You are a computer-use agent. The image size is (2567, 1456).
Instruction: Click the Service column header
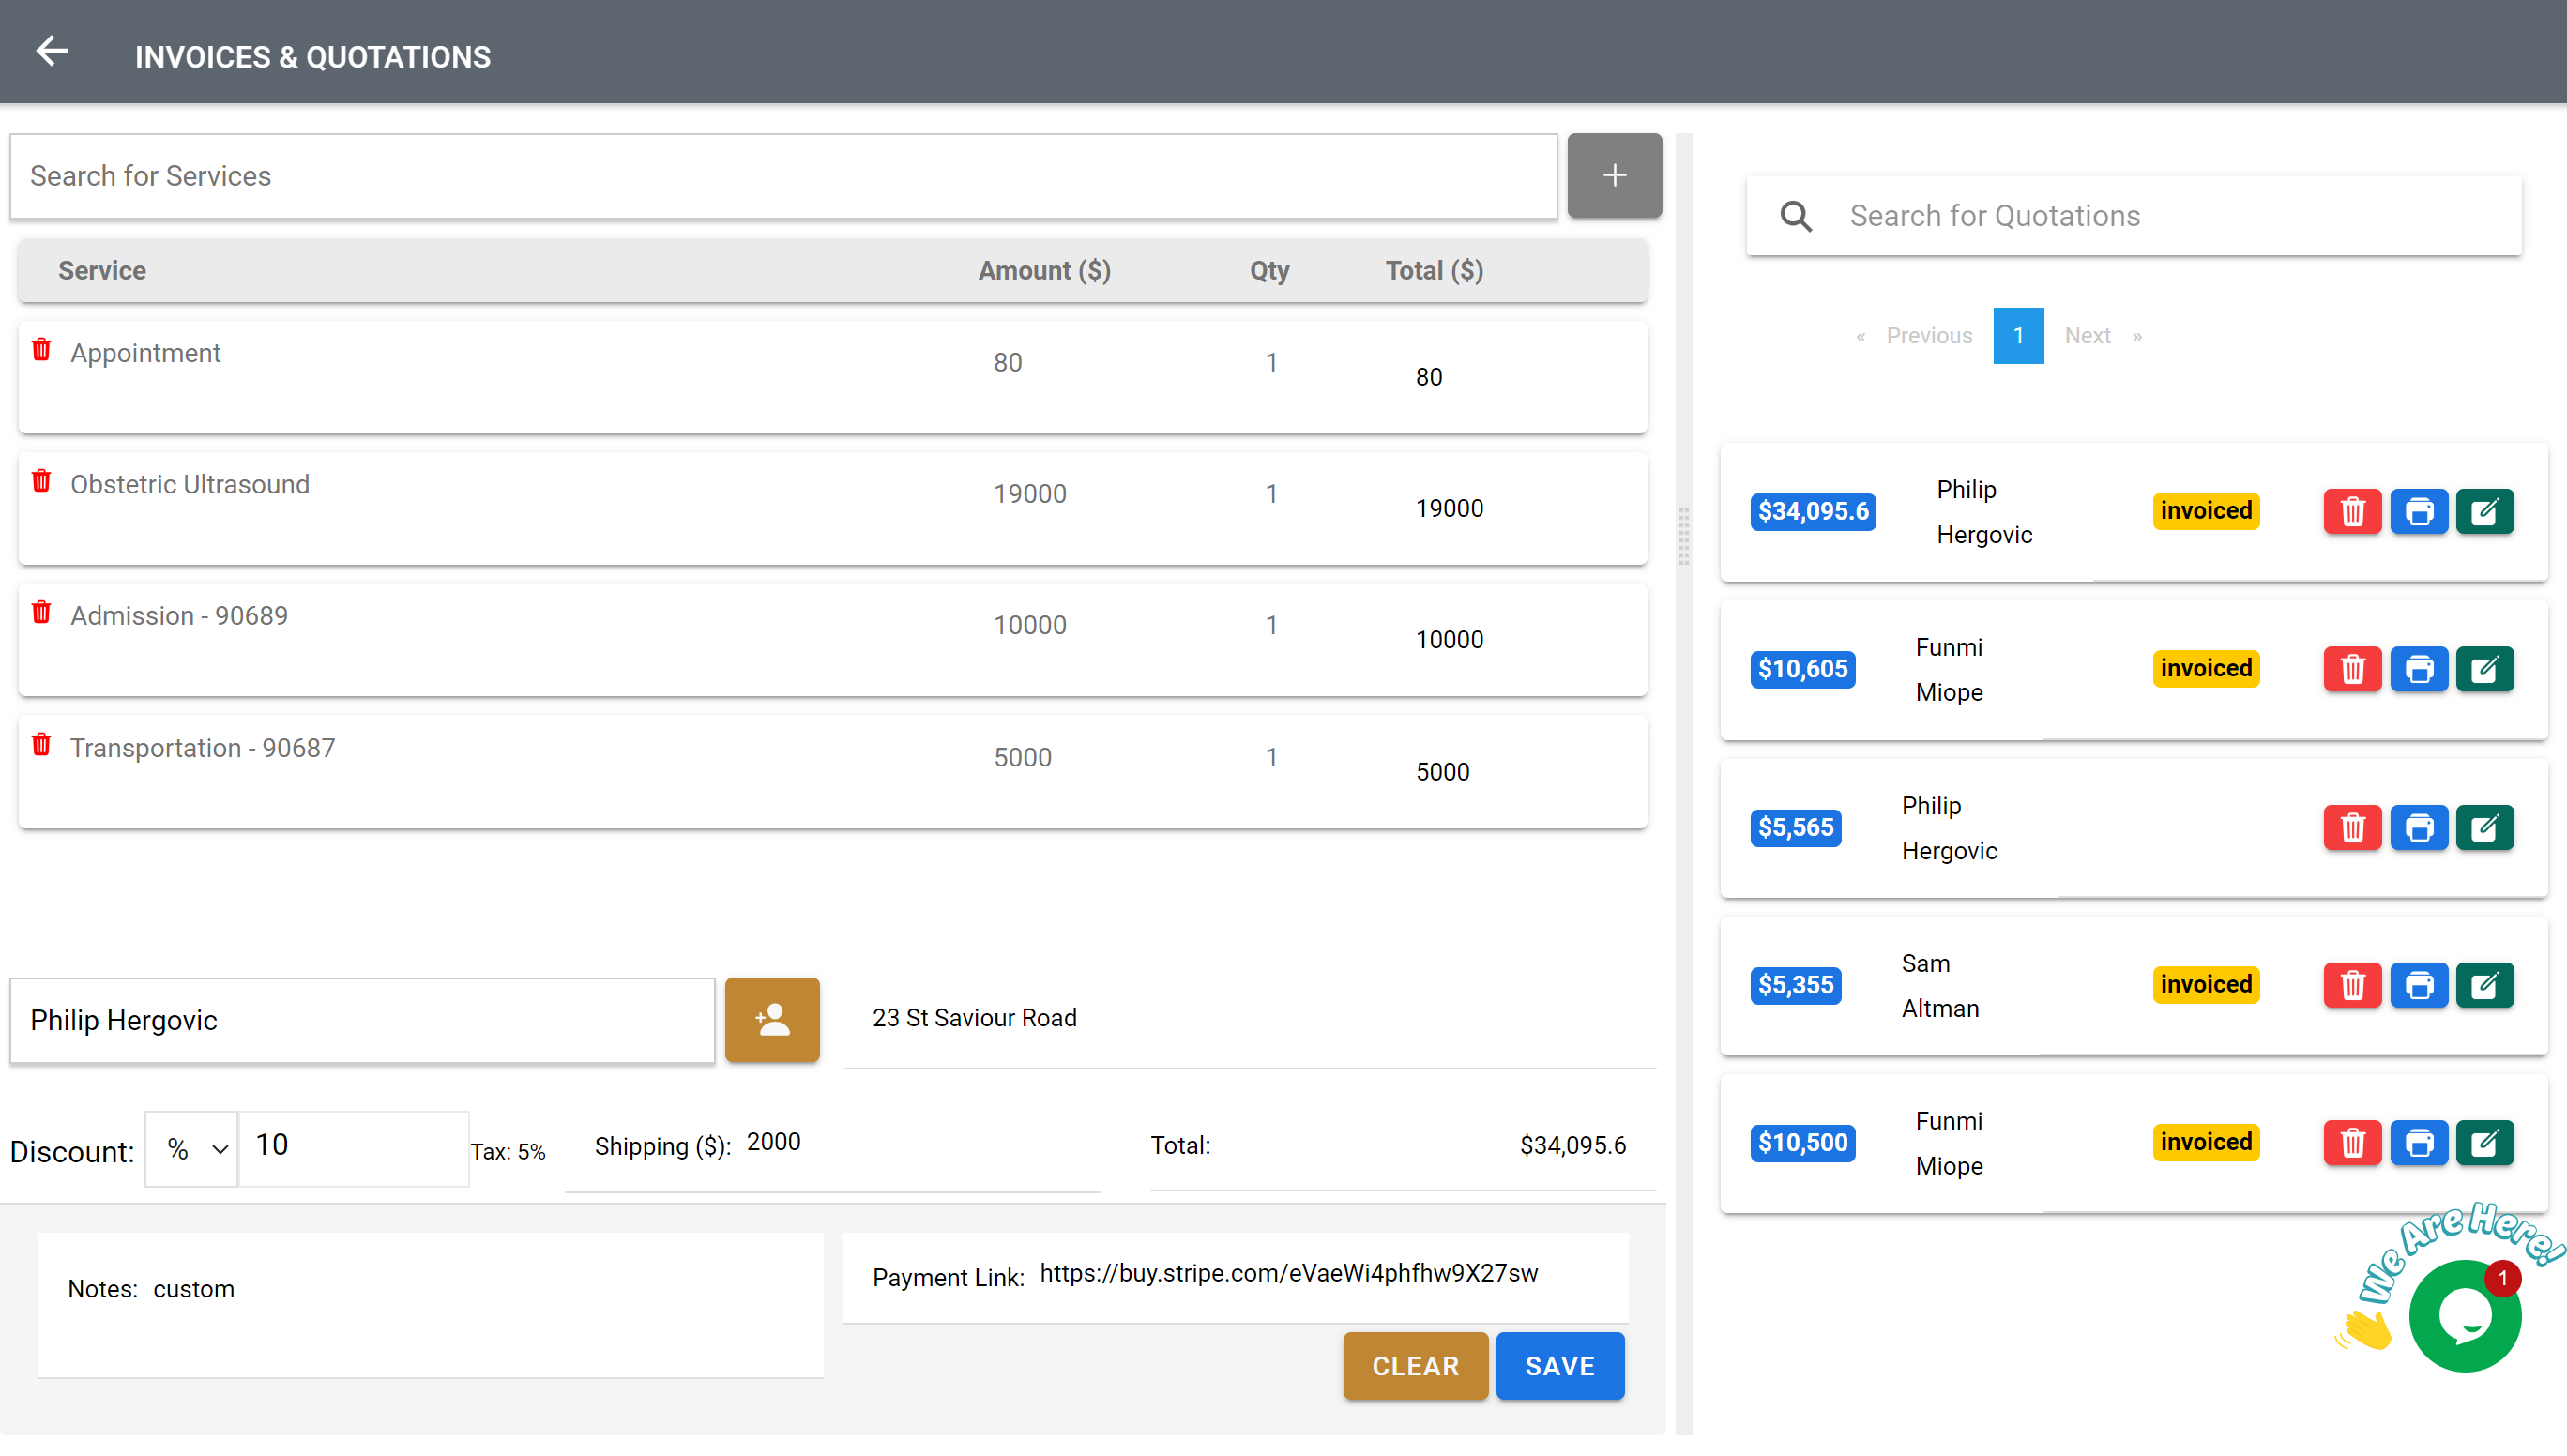102,271
